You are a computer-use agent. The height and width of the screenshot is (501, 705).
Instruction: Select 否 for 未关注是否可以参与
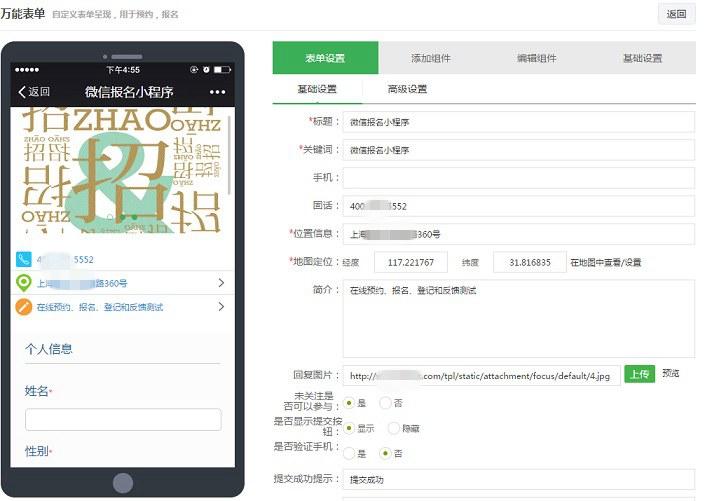click(x=385, y=403)
